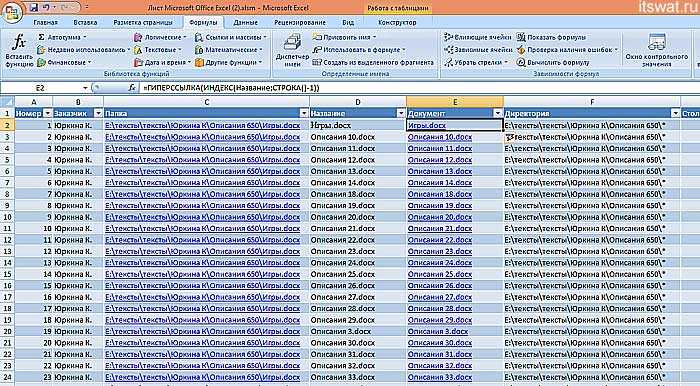Open Автосумма function icon
Viewport: 700px width, 386px height.
(x=42, y=37)
